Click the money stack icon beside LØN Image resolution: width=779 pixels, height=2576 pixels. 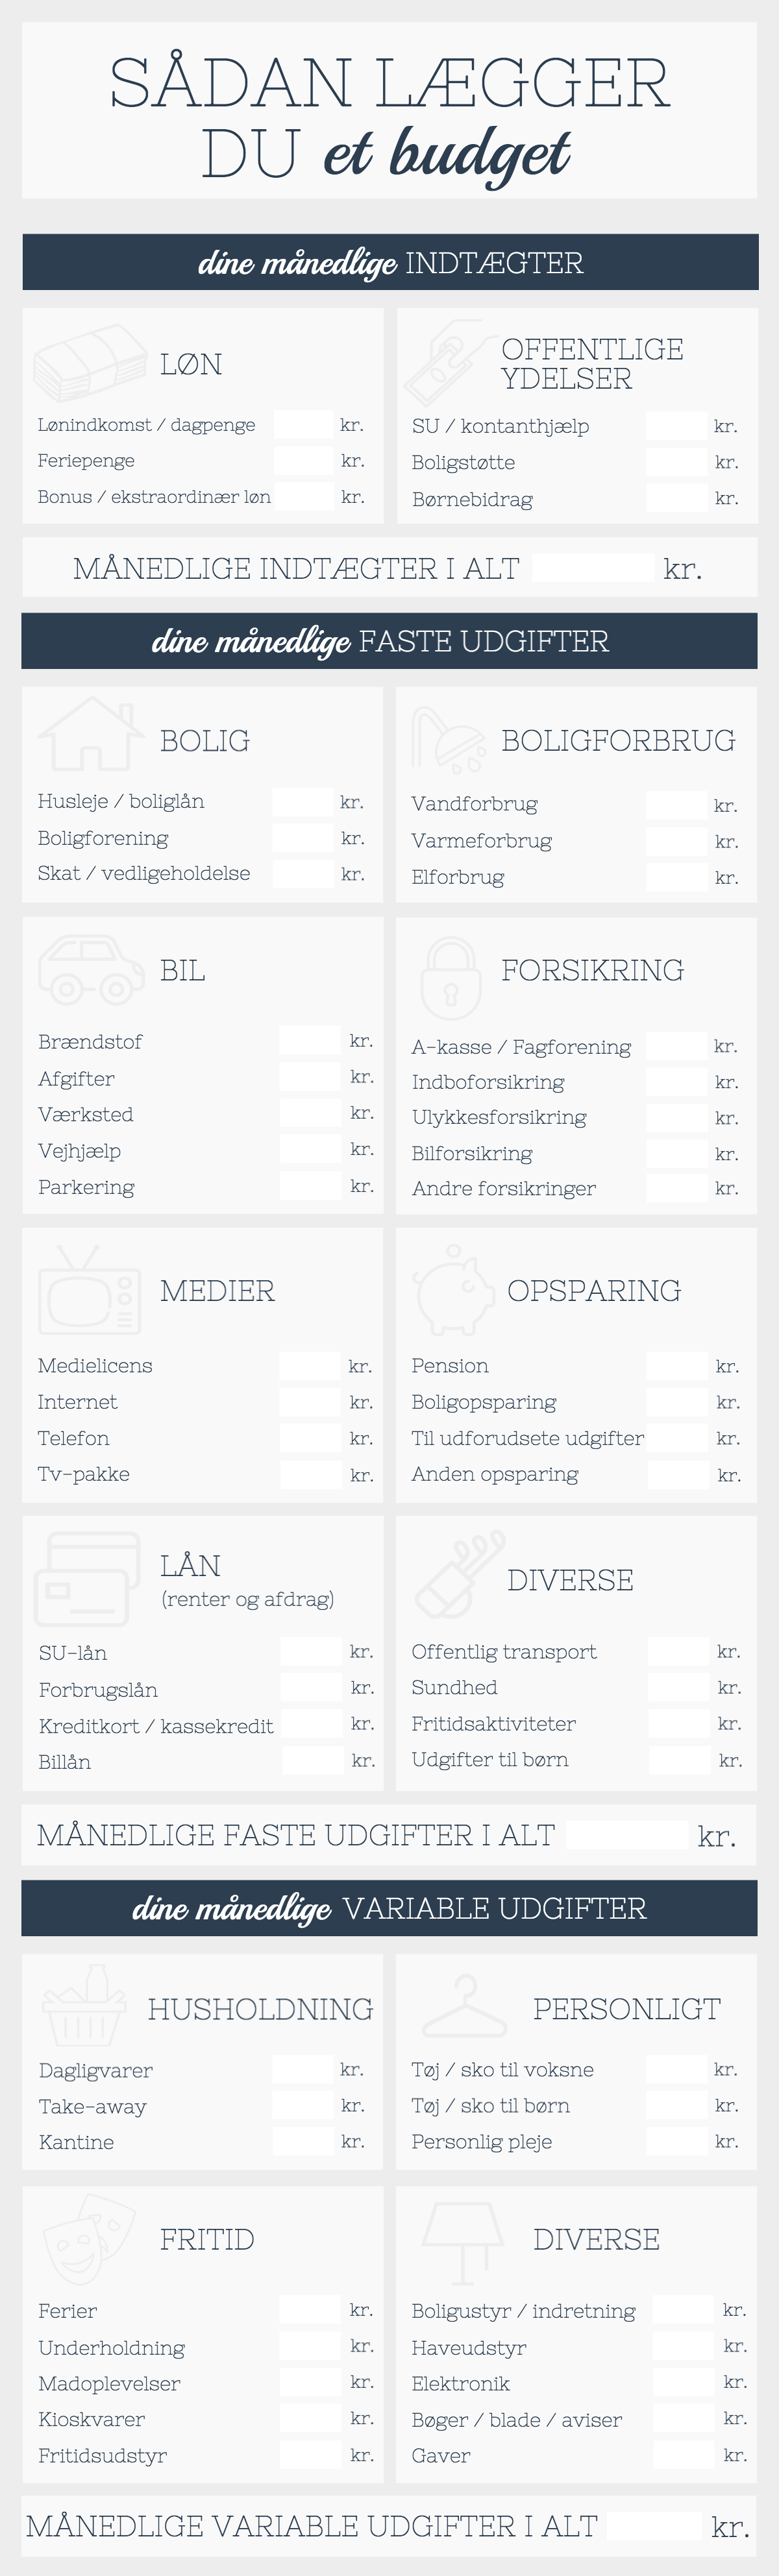pos(90,362)
